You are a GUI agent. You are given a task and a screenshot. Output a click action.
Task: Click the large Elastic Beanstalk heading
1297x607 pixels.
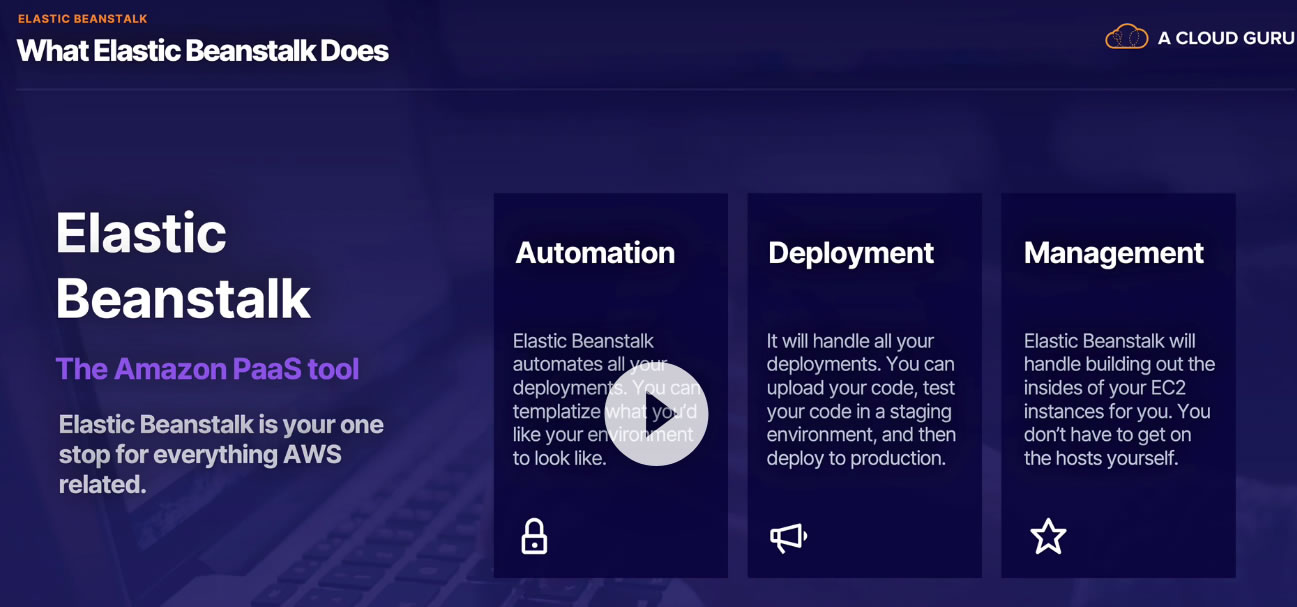point(183,266)
